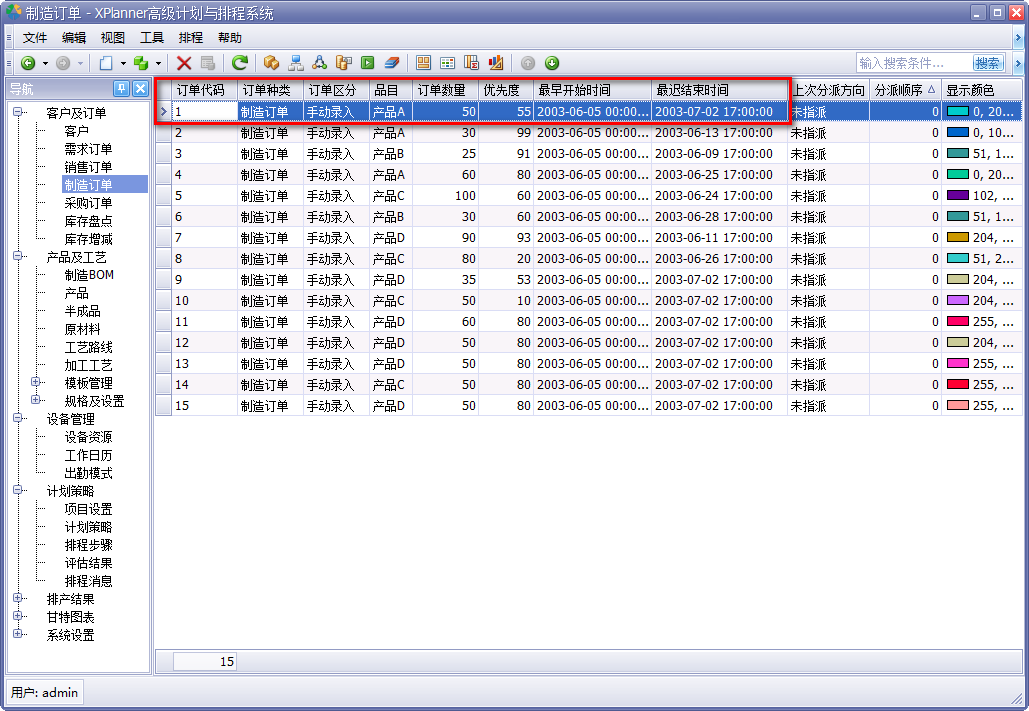Screen dimensions: 1029x711
Task: Click the quantity cell 100 in row 5
Action: pos(446,196)
